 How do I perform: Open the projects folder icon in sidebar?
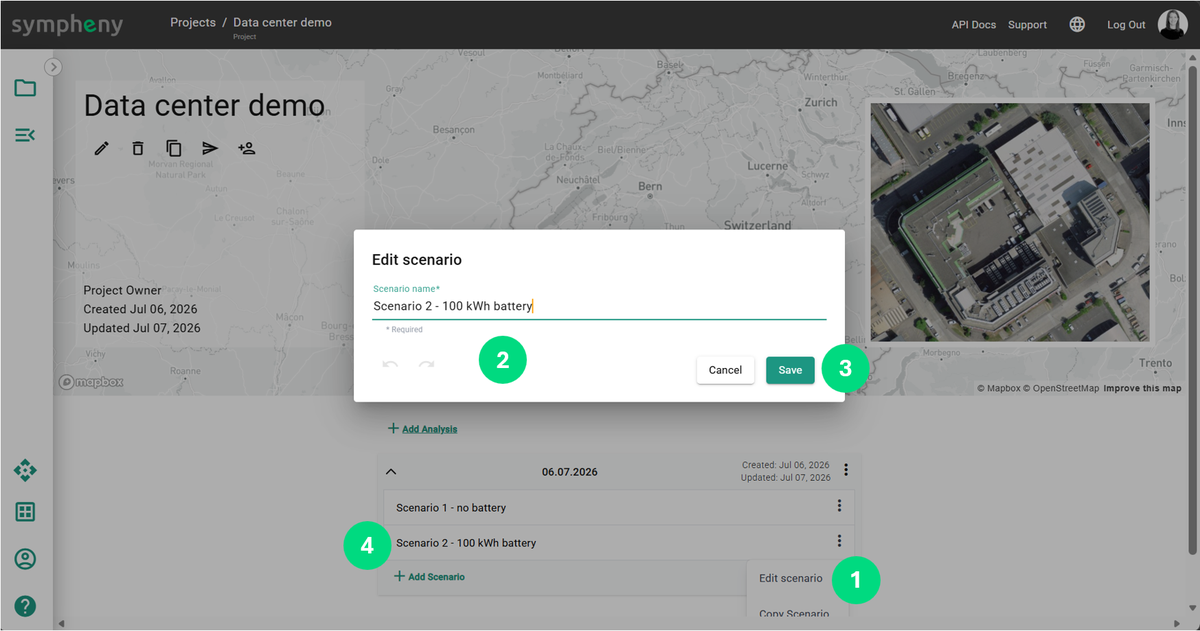click(25, 88)
